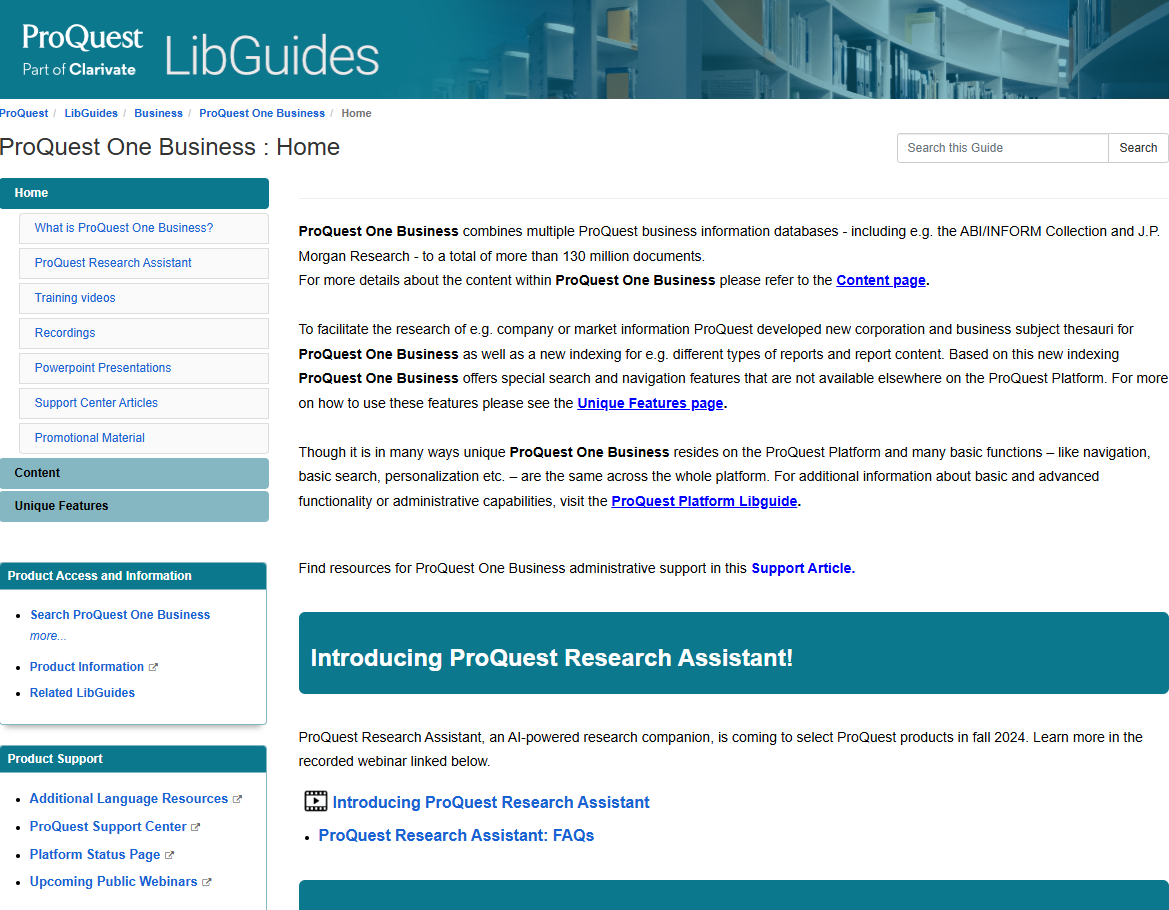Viewport: 1169px width, 910px height.
Task: Click external-link icon next to Additional Language Resources
Action: coord(237,799)
